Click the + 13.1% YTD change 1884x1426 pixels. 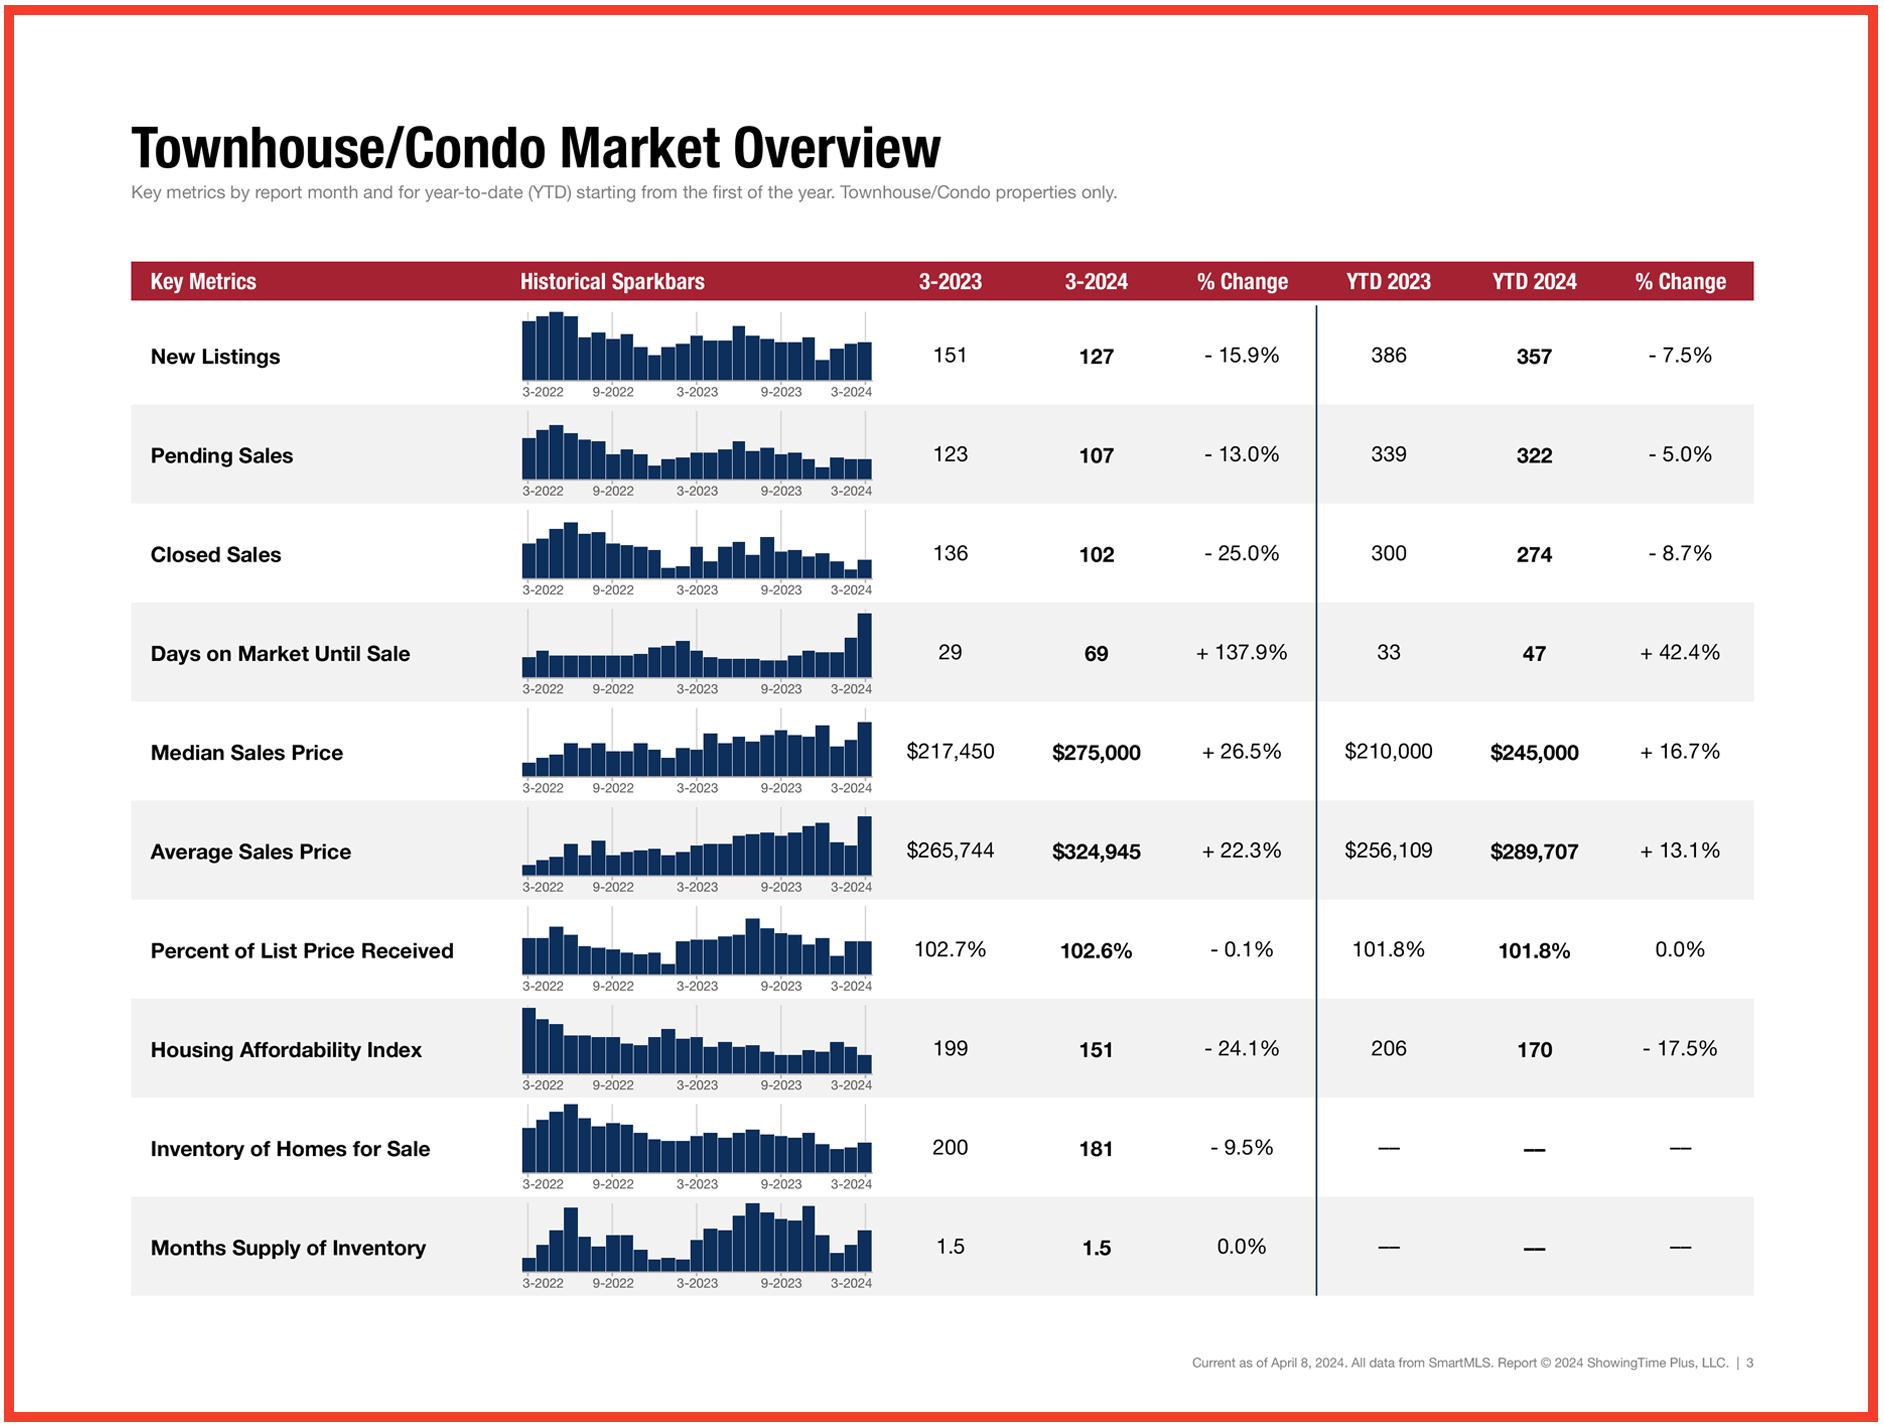point(1680,850)
